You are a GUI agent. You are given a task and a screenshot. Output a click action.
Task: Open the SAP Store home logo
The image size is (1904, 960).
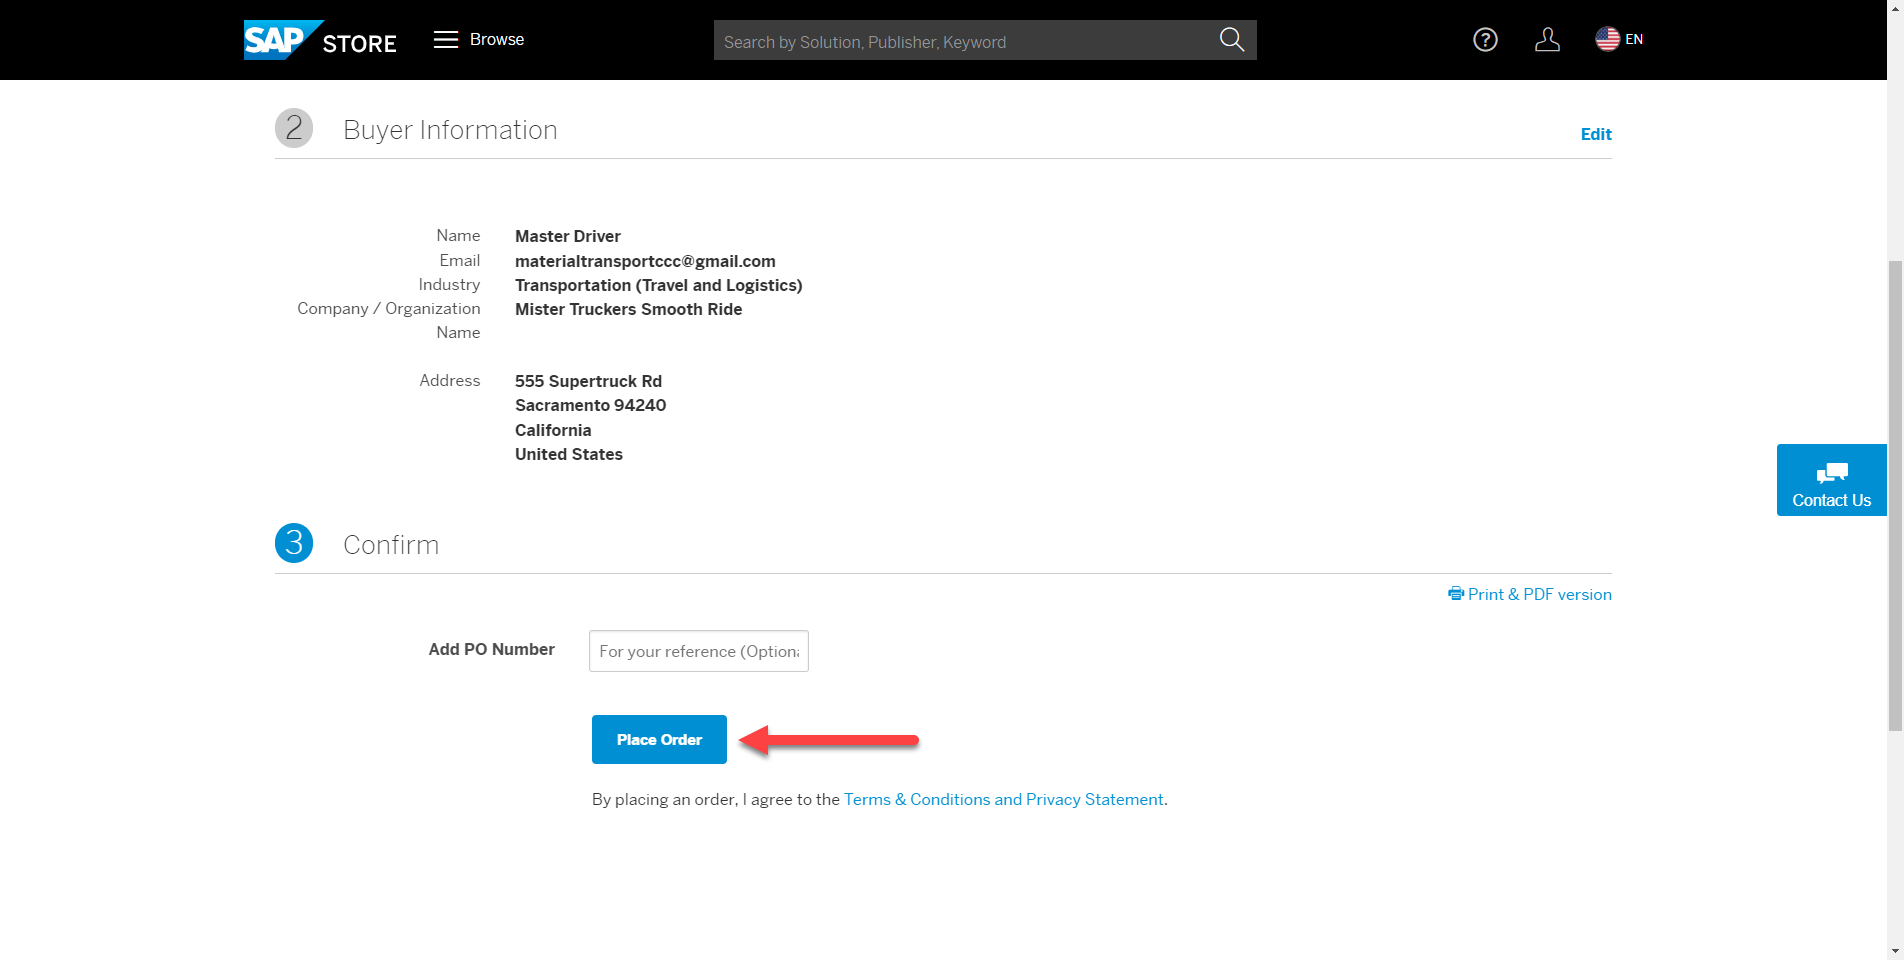pos(320,40)
